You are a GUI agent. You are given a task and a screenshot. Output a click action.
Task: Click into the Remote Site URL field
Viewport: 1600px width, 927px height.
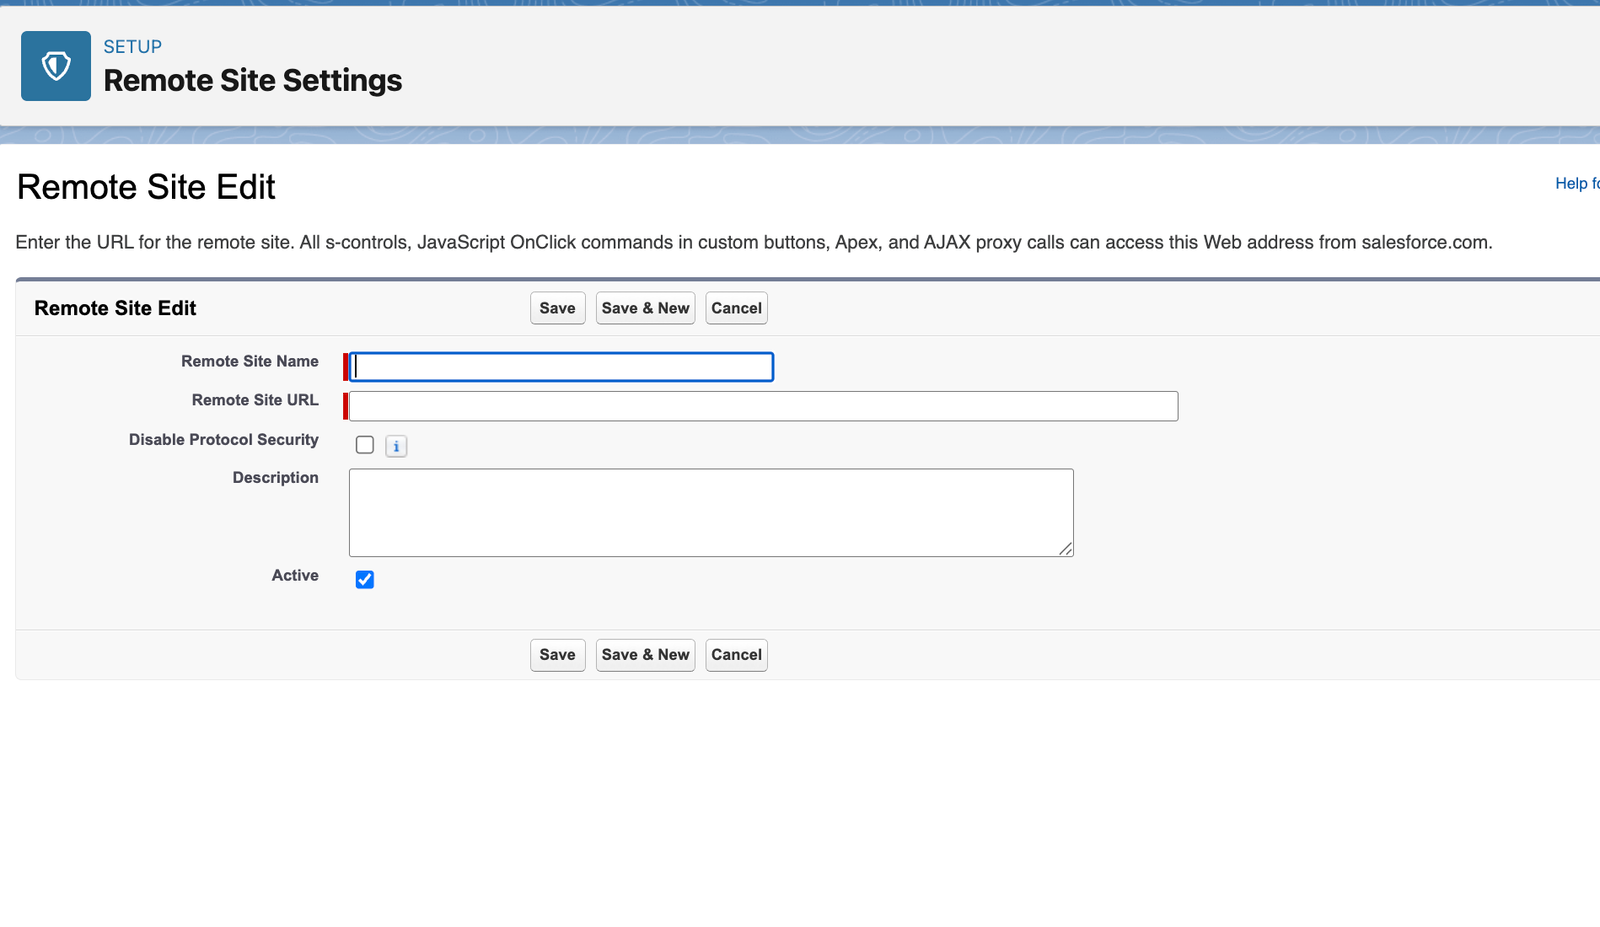763,406
